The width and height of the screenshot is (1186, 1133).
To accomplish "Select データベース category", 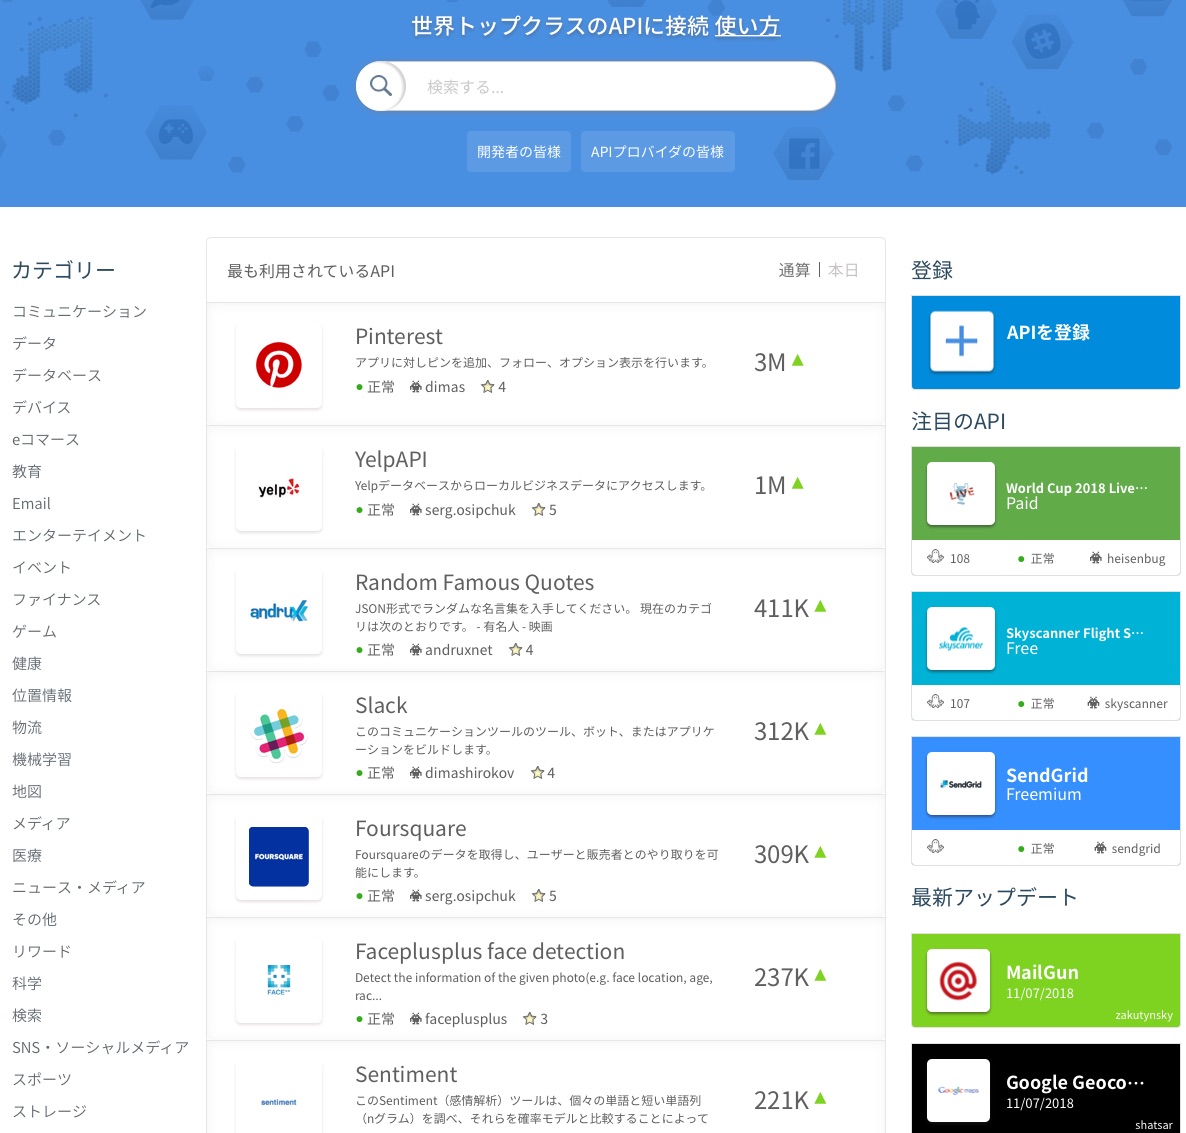I will pyautogui.click(x=57, y=375).
